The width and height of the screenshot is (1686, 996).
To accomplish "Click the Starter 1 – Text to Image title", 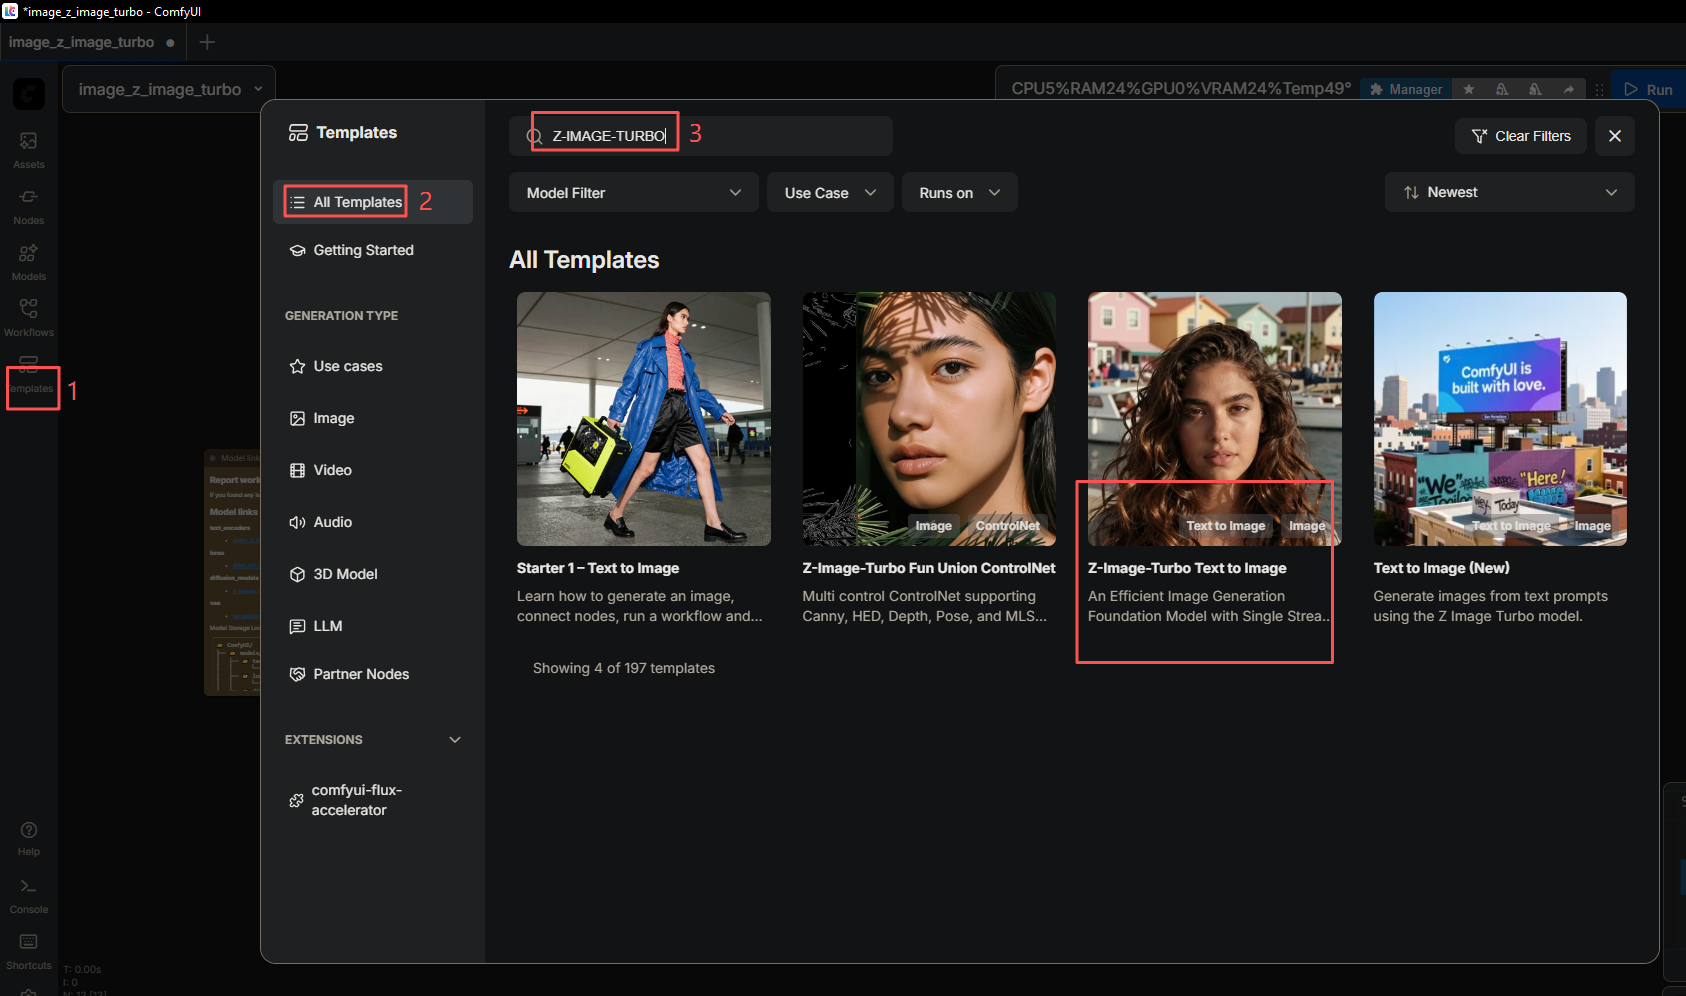I will coord(598,568).
